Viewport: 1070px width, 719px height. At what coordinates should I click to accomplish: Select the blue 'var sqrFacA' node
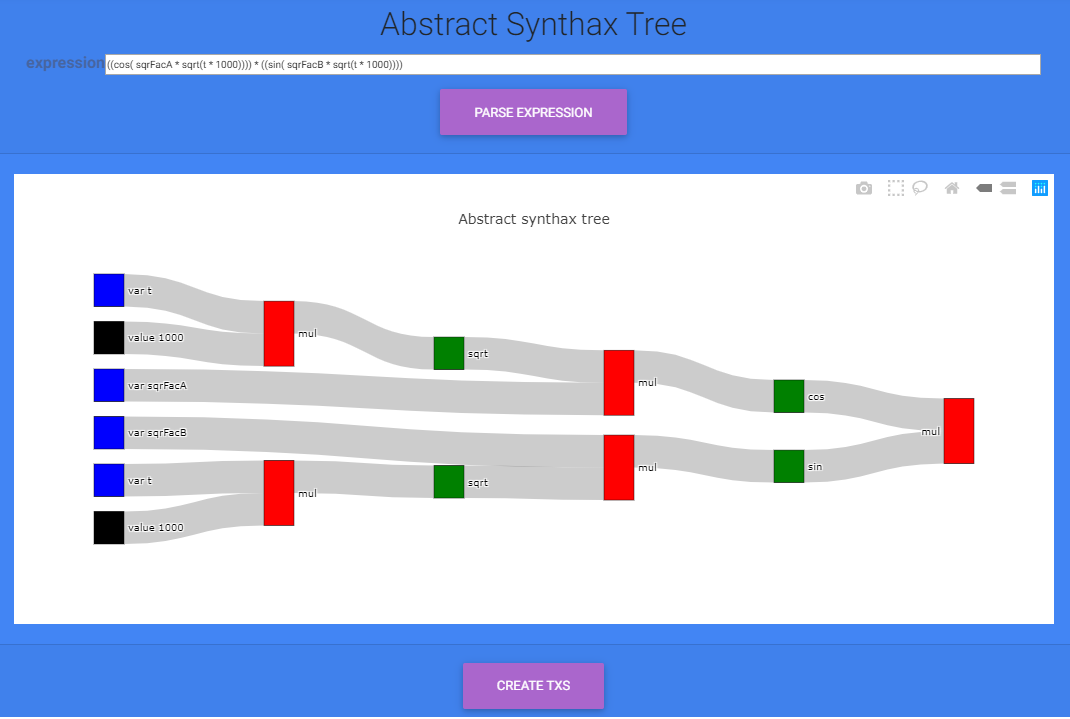coord(109,385)
